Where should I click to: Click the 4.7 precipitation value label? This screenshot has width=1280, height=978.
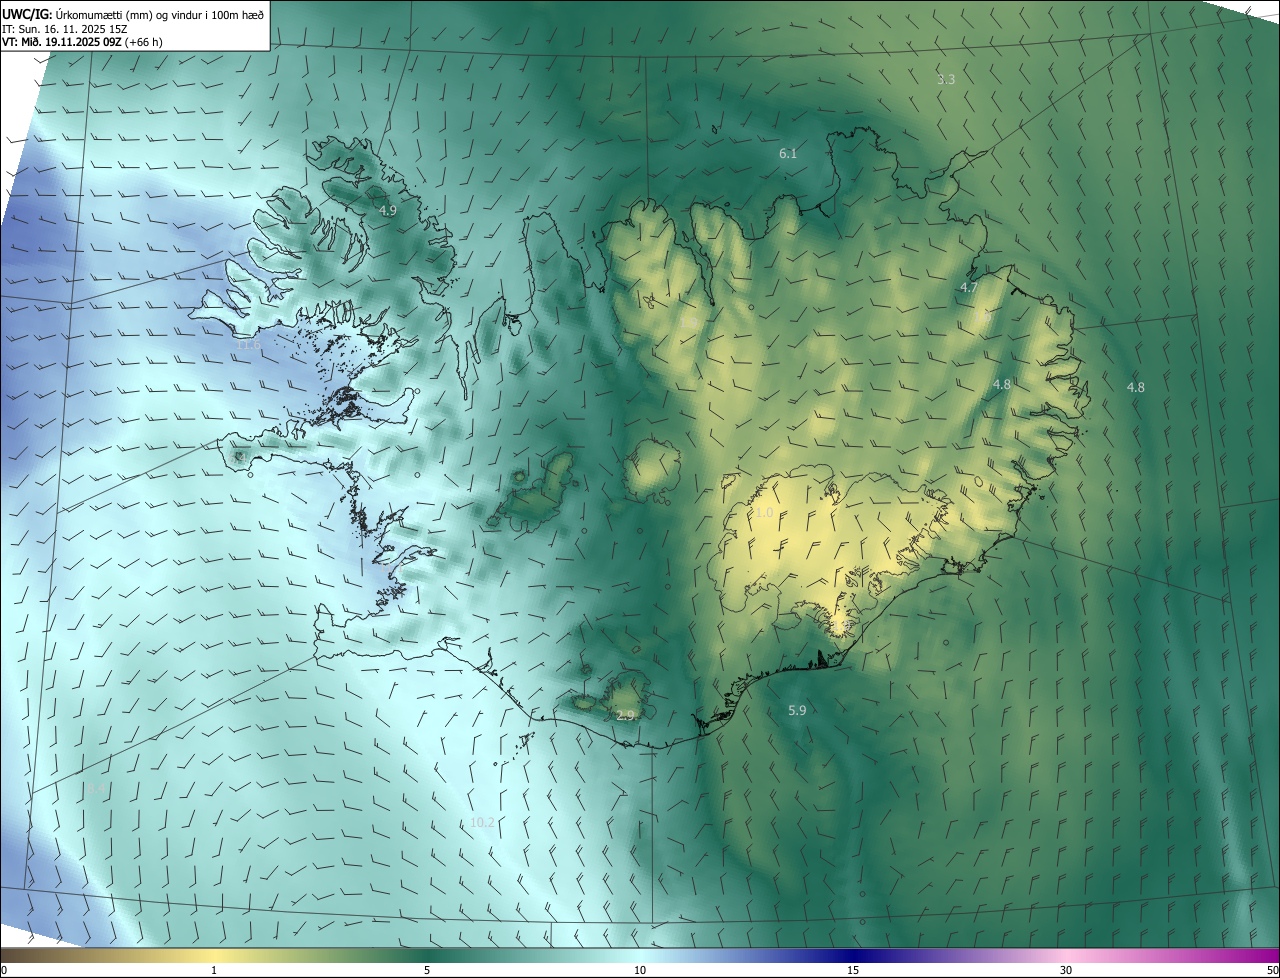(x=968, y=288)
